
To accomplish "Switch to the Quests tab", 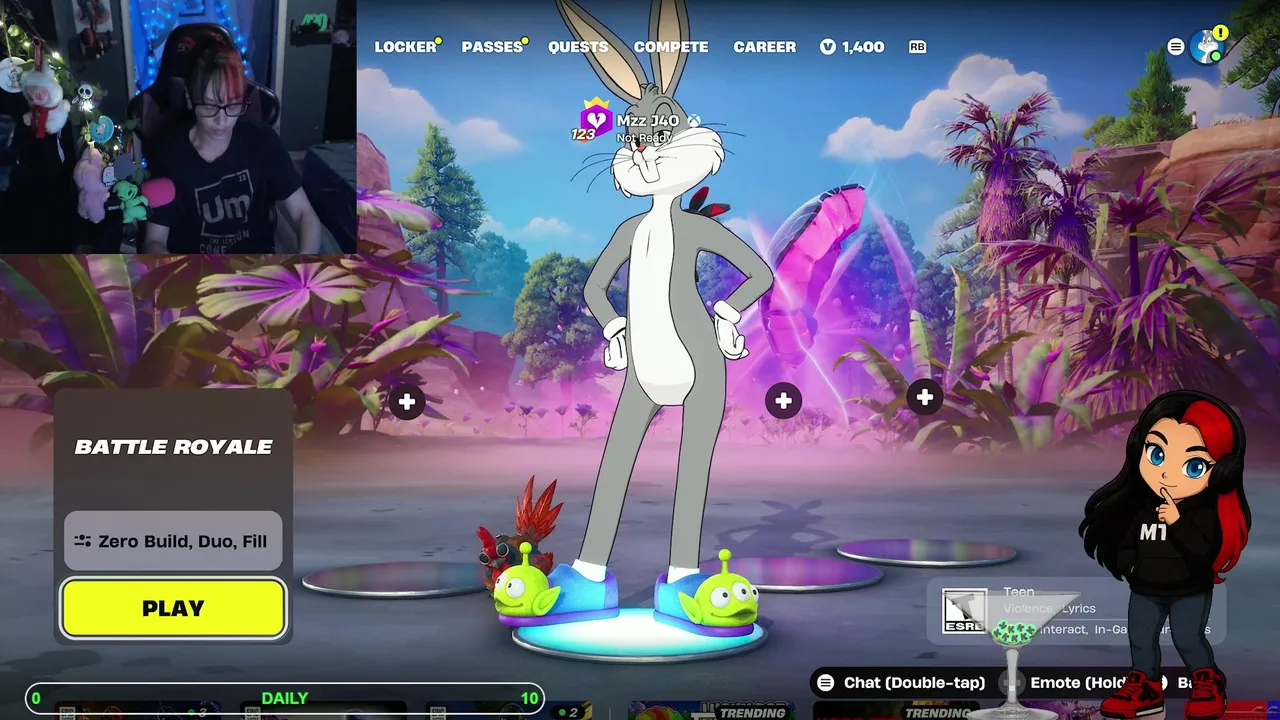I will click(578, 47).
